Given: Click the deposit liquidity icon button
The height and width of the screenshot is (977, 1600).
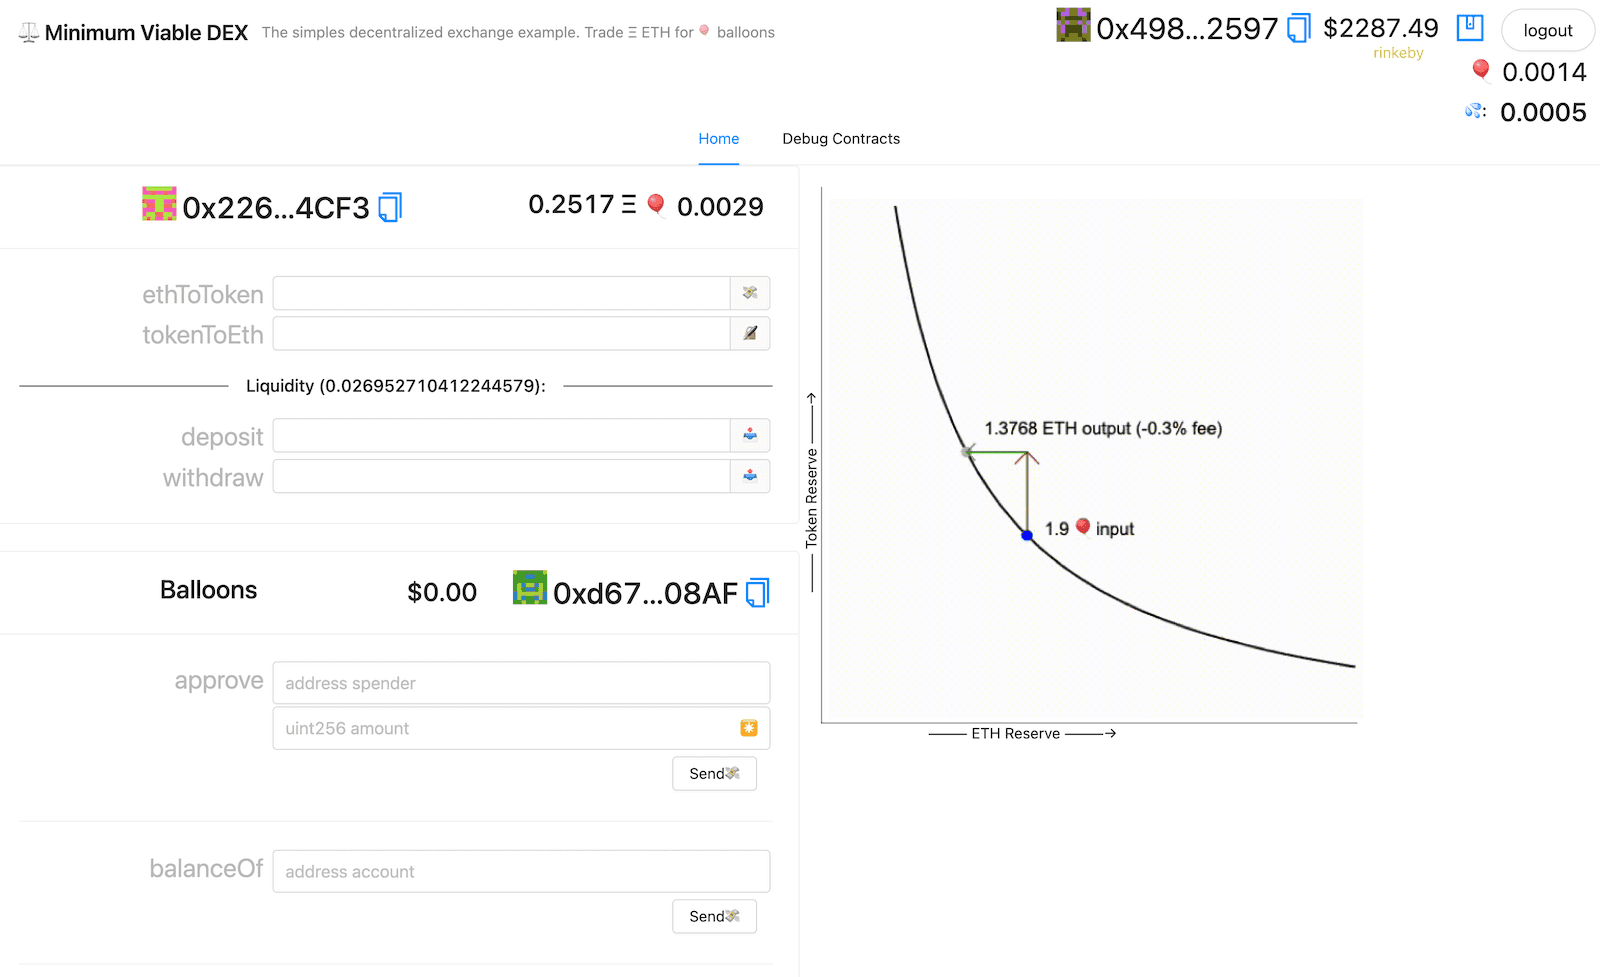Looking at the screenshot, I should click(x=750, y=435).
